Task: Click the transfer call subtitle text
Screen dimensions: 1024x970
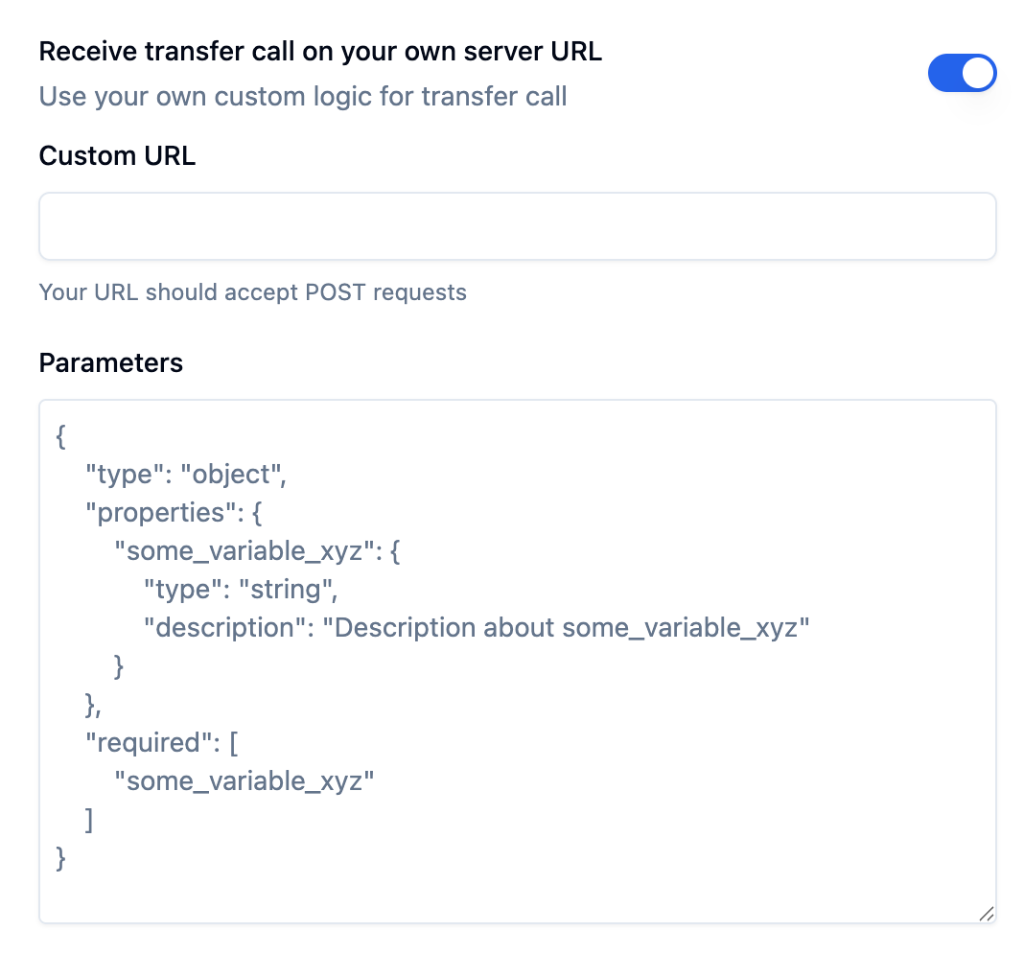Action: click(303, 96)
